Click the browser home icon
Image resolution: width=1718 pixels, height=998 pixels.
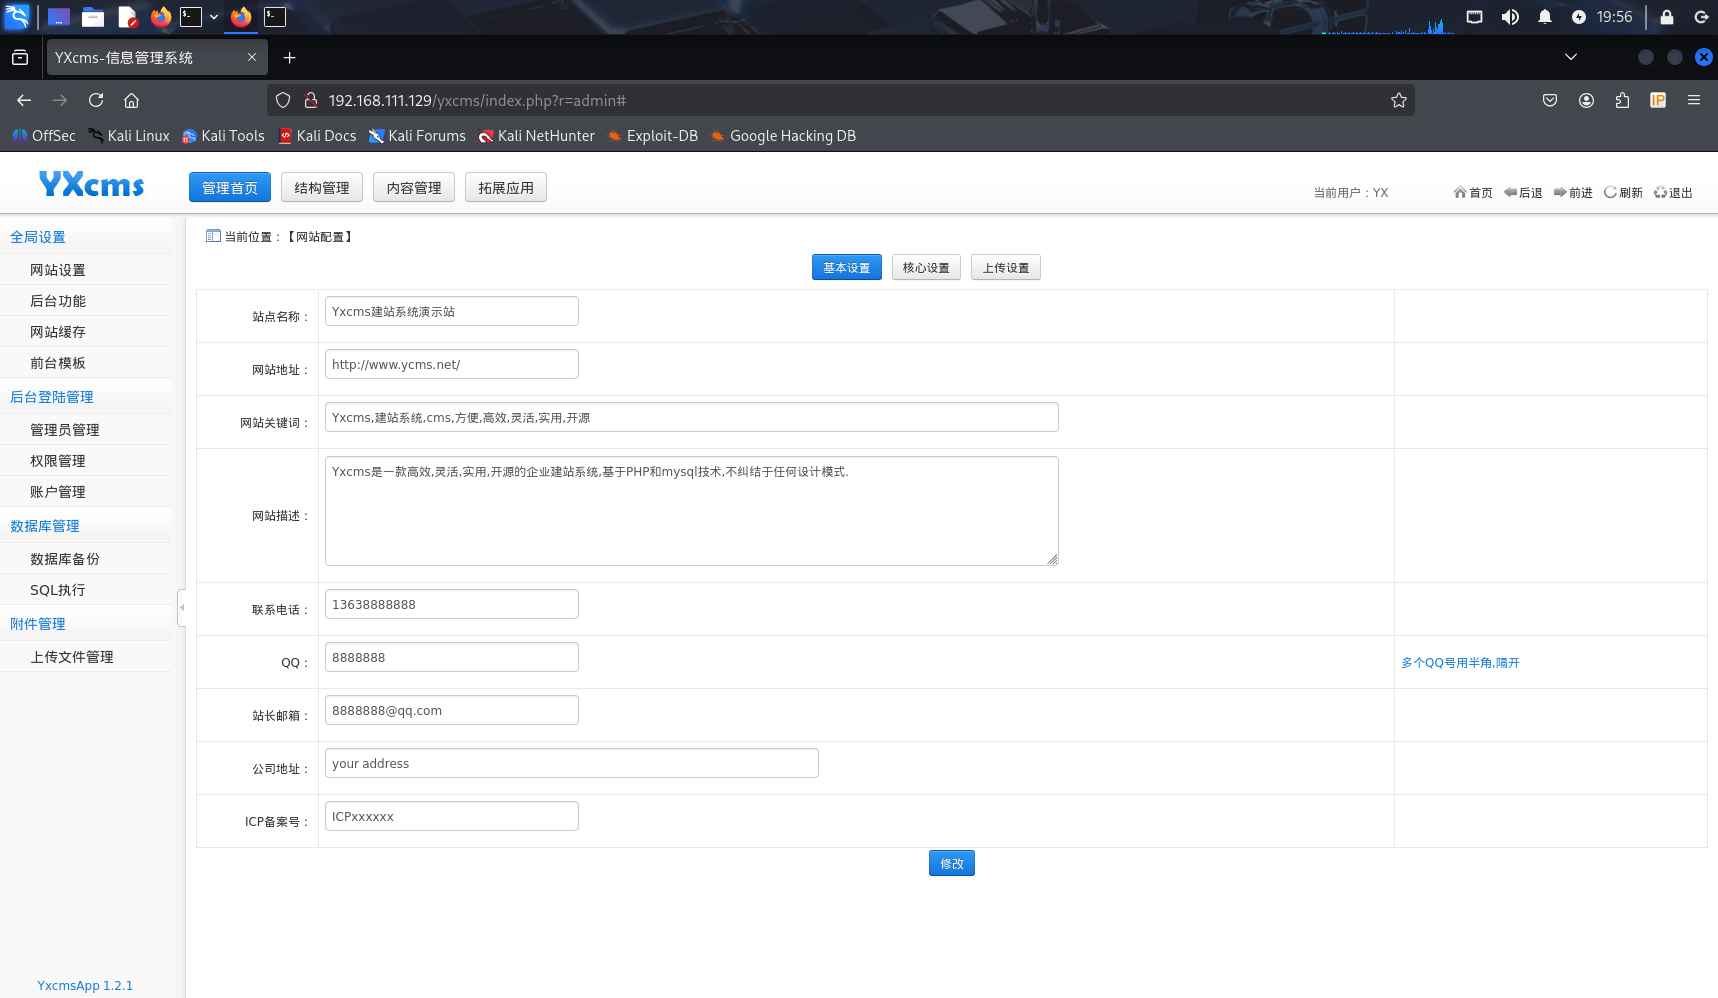(x=131, y=100)
